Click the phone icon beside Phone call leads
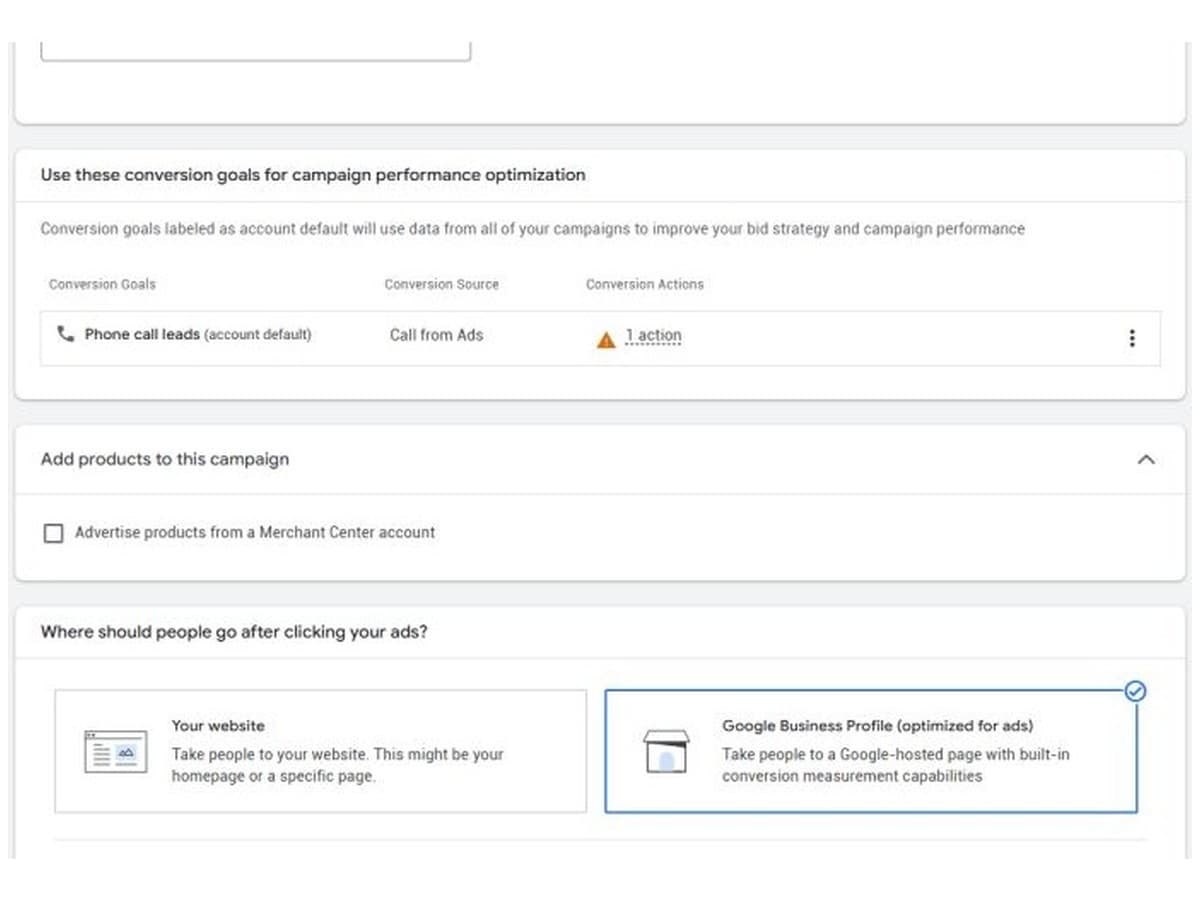 tap(66, 334)
